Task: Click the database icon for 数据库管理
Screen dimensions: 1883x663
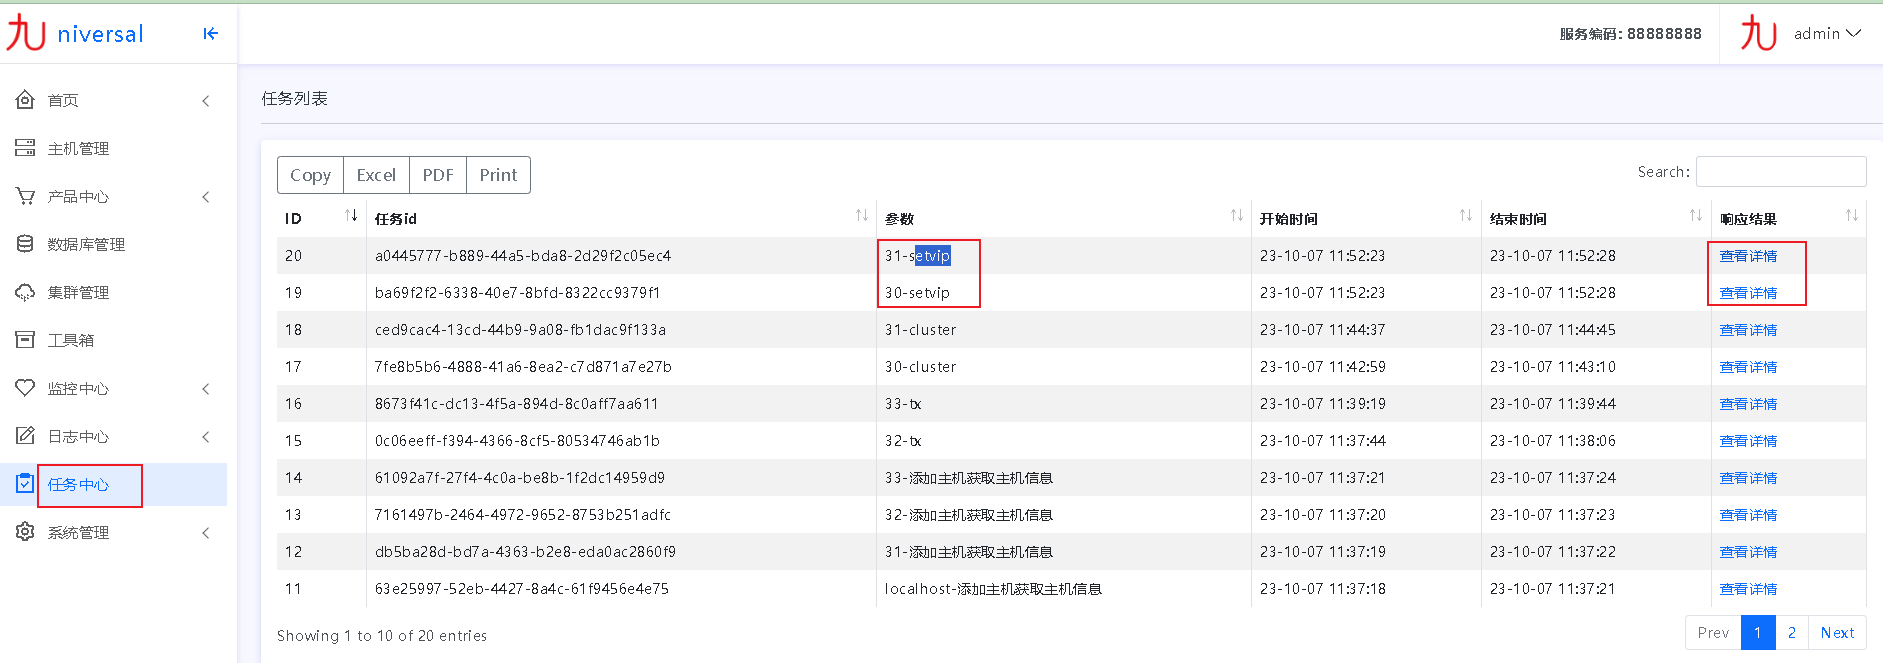Action: click(x=25, y=244)
